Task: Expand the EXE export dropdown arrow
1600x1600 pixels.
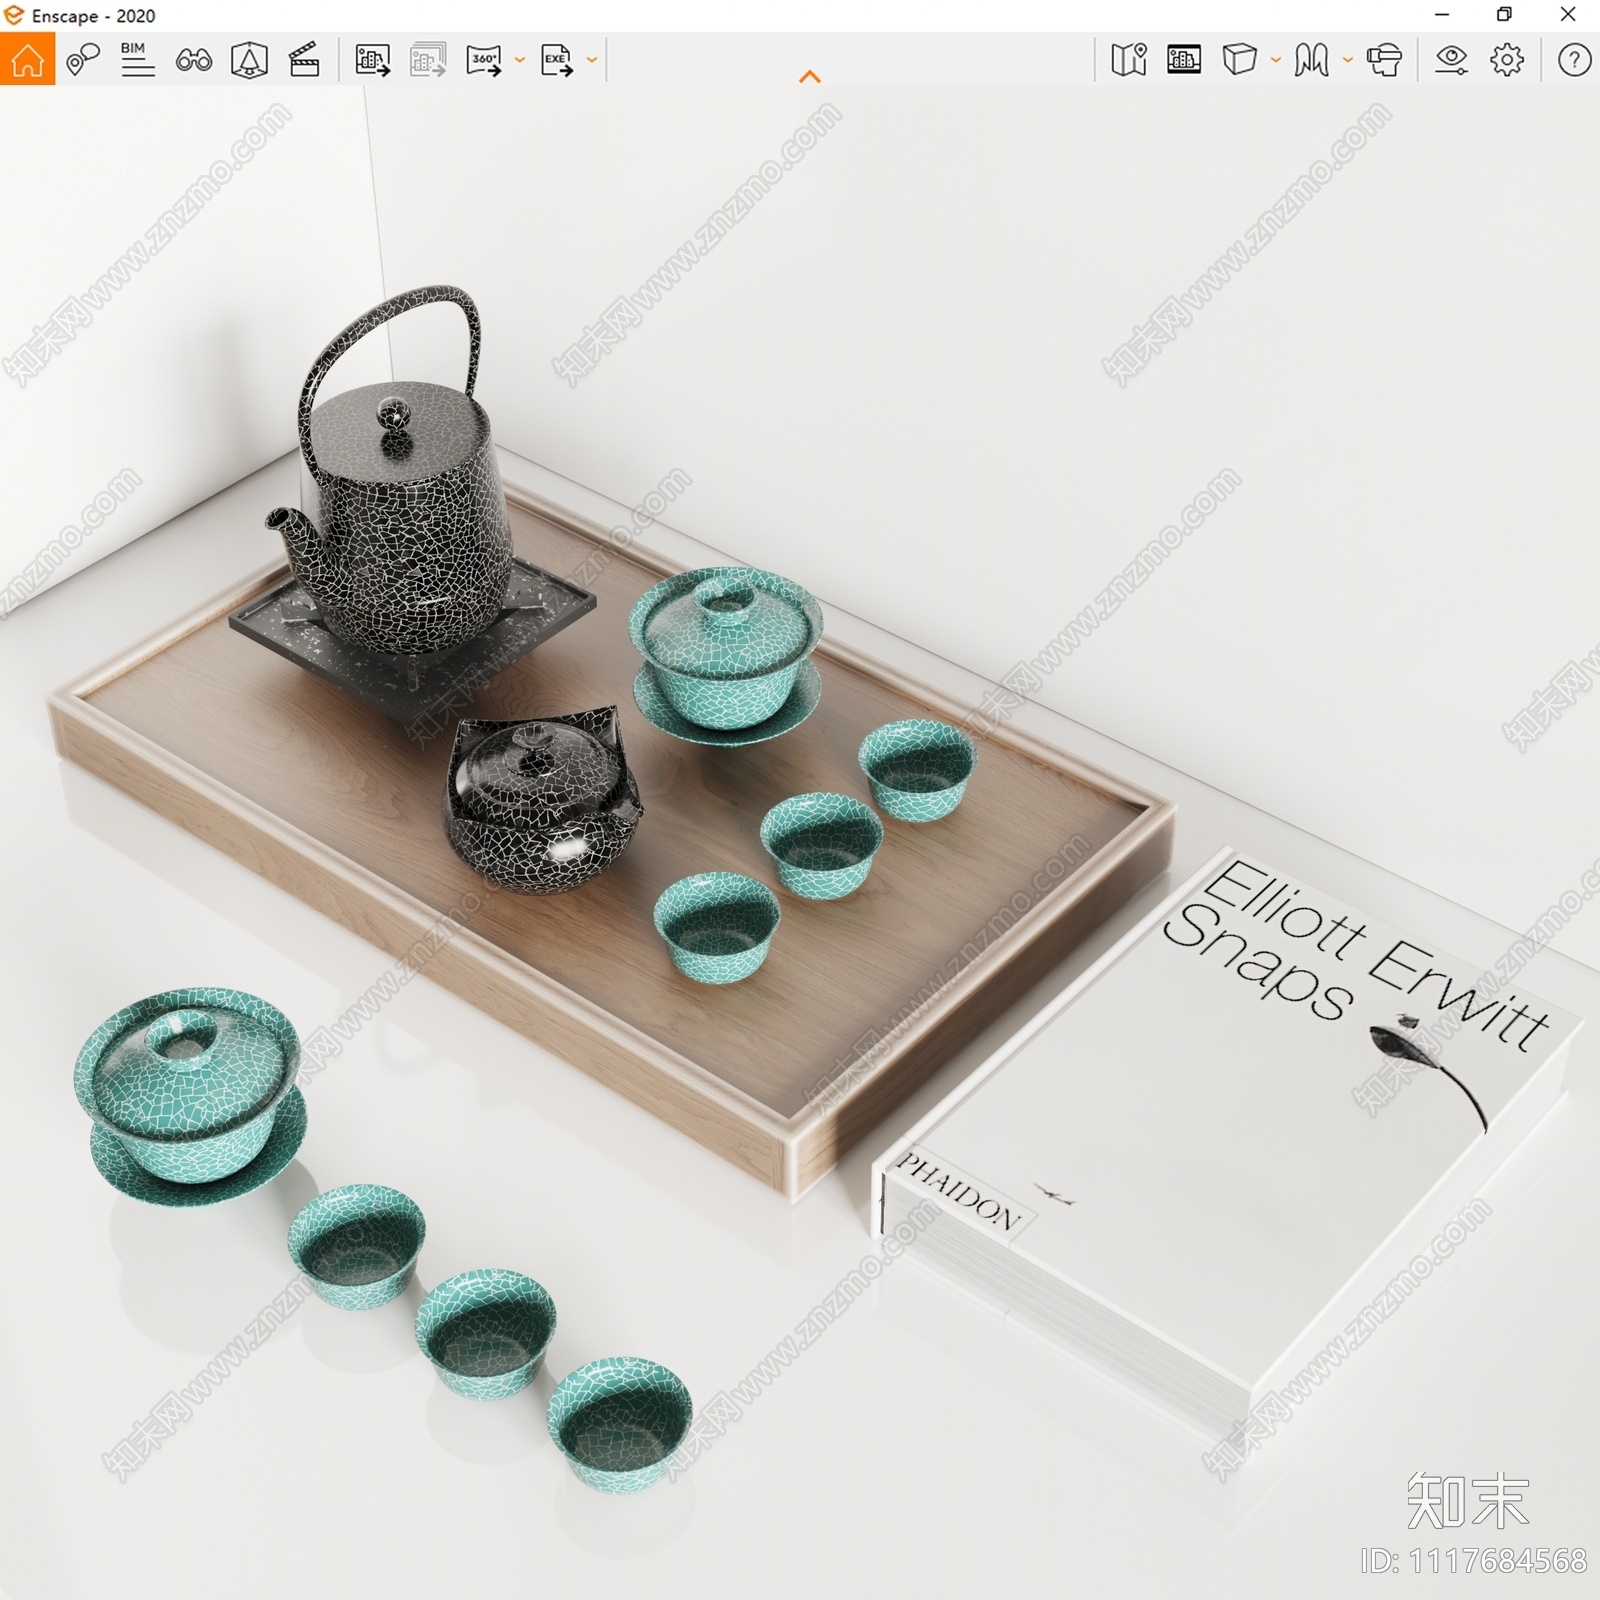Action: click(592, 60)
